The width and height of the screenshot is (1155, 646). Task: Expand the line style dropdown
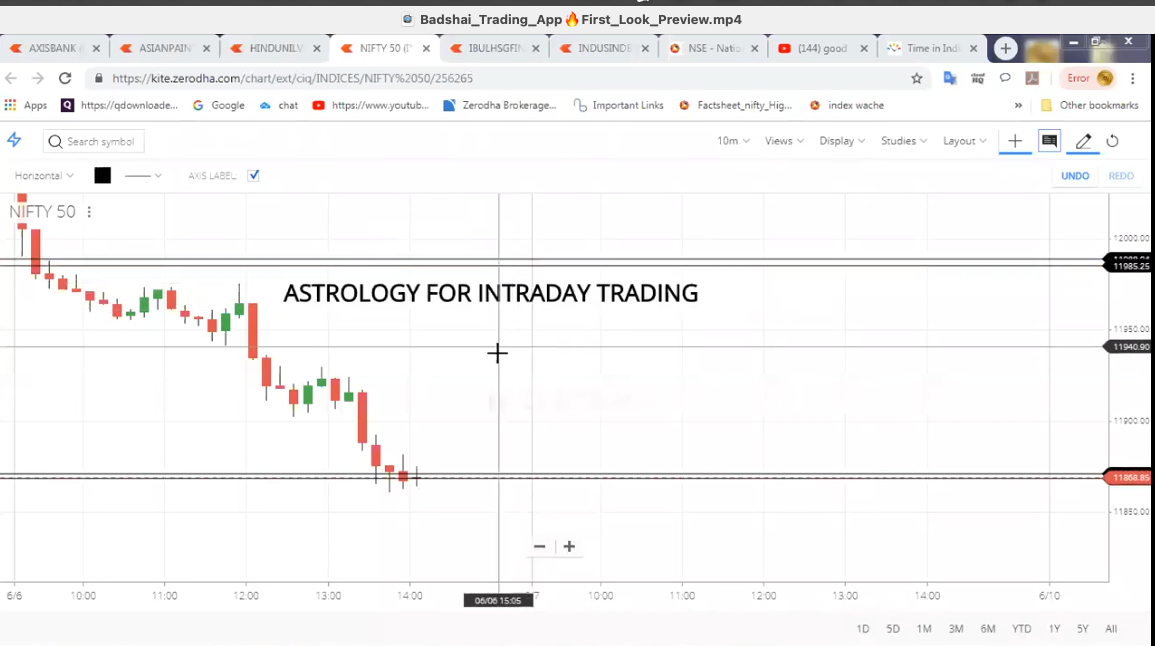tap(143, 175)
